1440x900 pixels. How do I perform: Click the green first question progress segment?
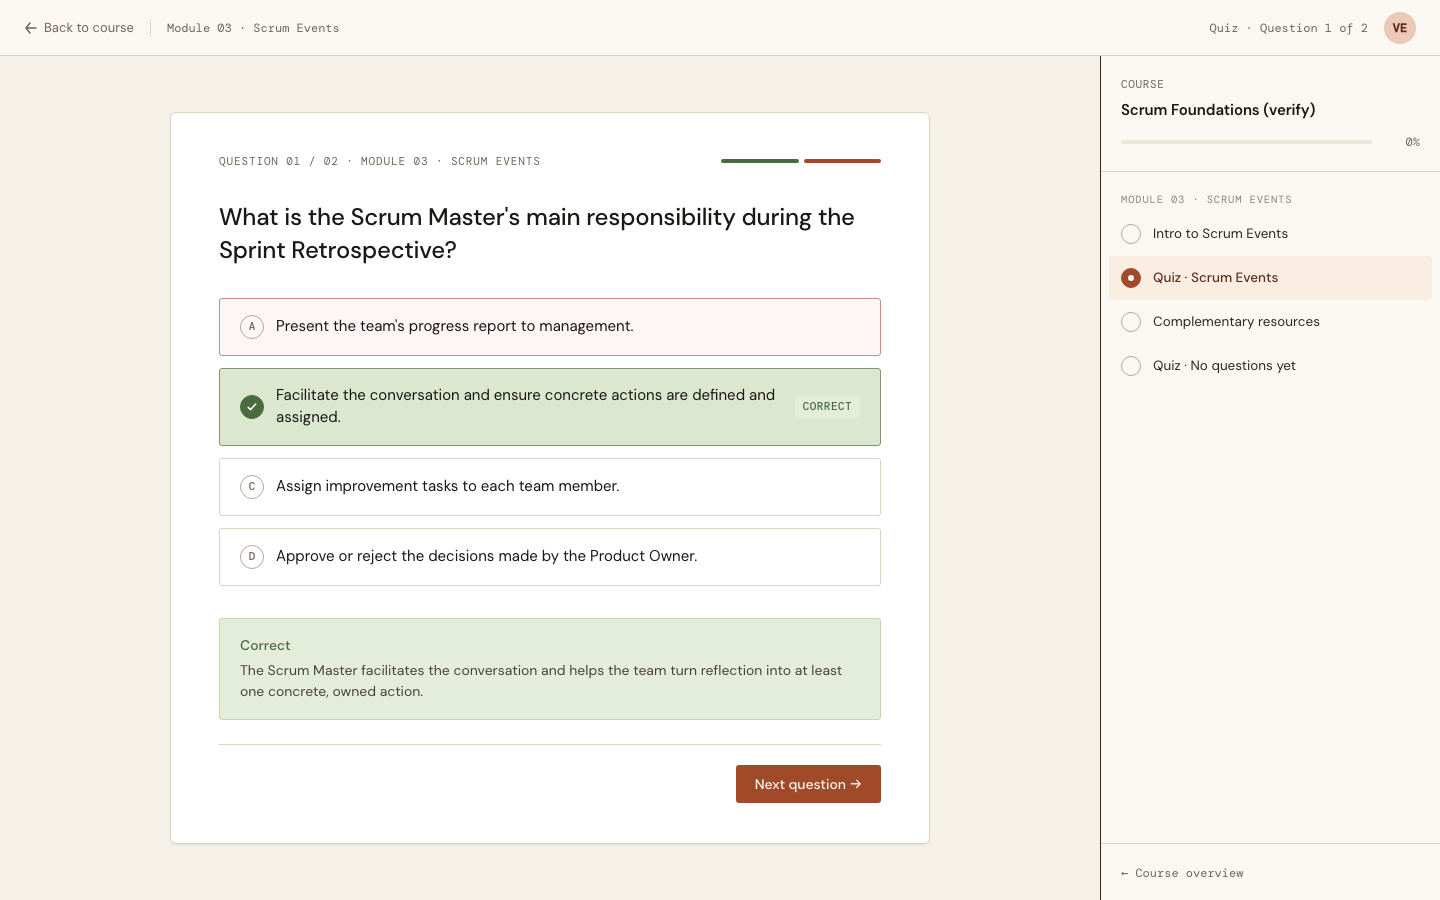click(760, 161)
